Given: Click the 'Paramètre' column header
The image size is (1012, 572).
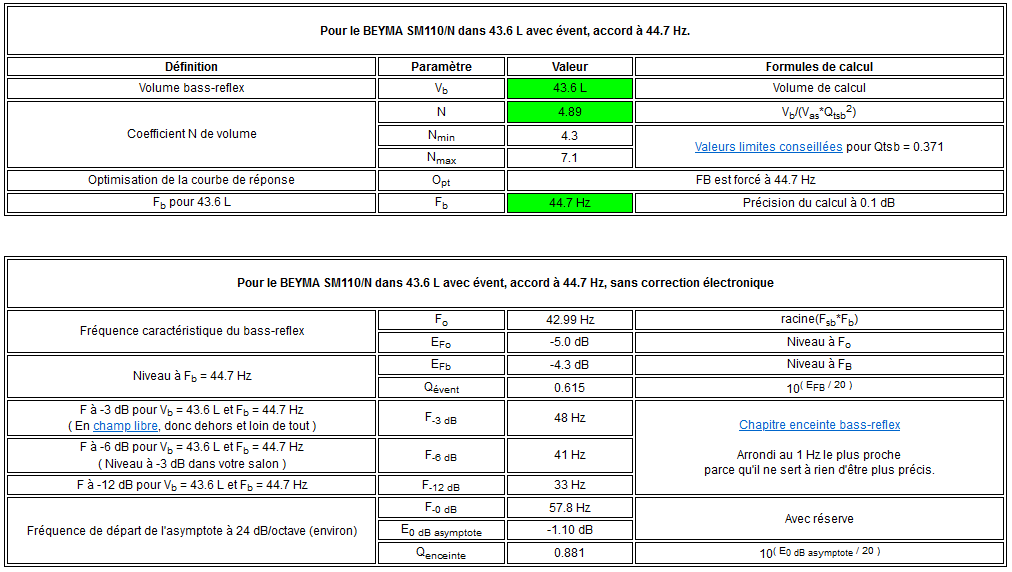Looking at the screenshot, I should click(441, 66).
